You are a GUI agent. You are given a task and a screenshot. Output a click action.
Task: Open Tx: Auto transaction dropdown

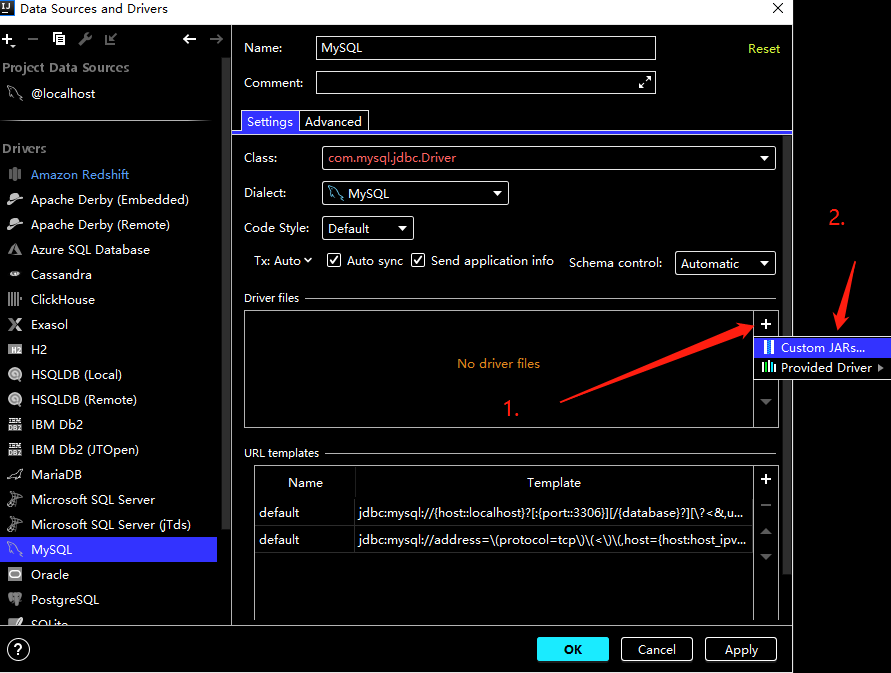[x=283, y=261]
